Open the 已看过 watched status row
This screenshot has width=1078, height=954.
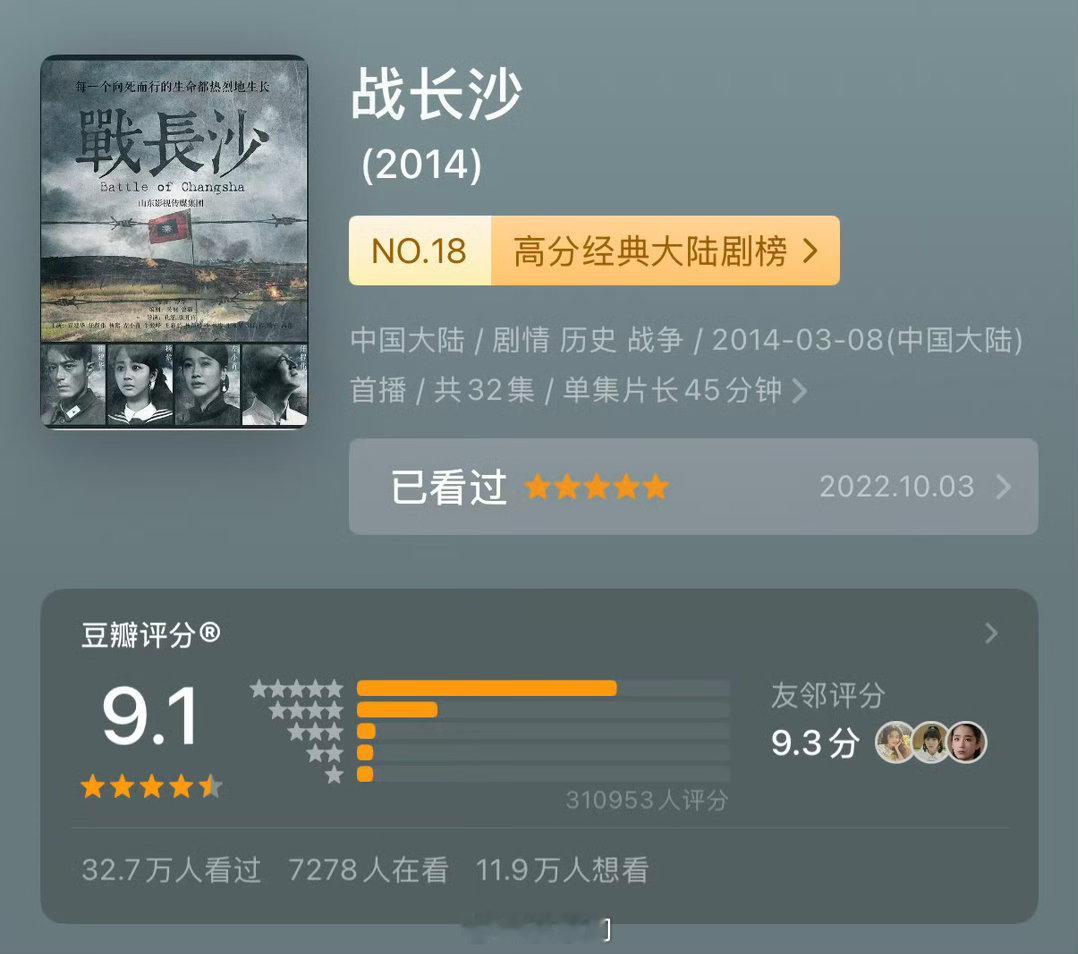[693, 487]
